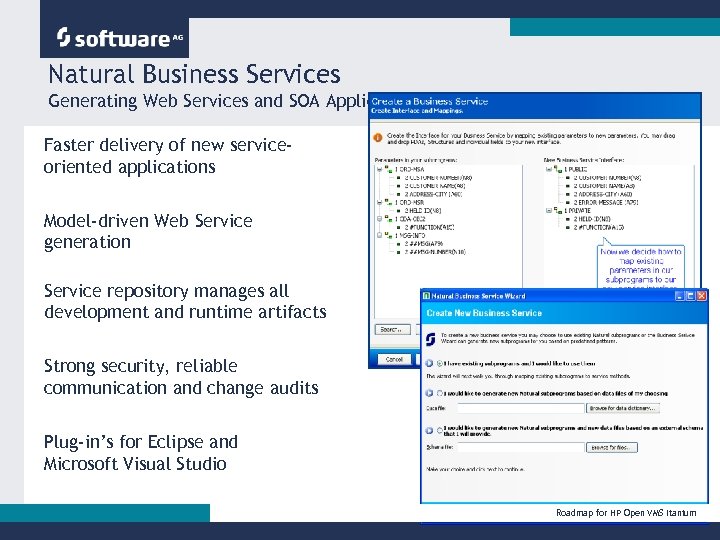Select '2 HELD-ID' under PRIVATE in new interface
The width and height of the screenshot is (720, 540).
coord(592,219)
